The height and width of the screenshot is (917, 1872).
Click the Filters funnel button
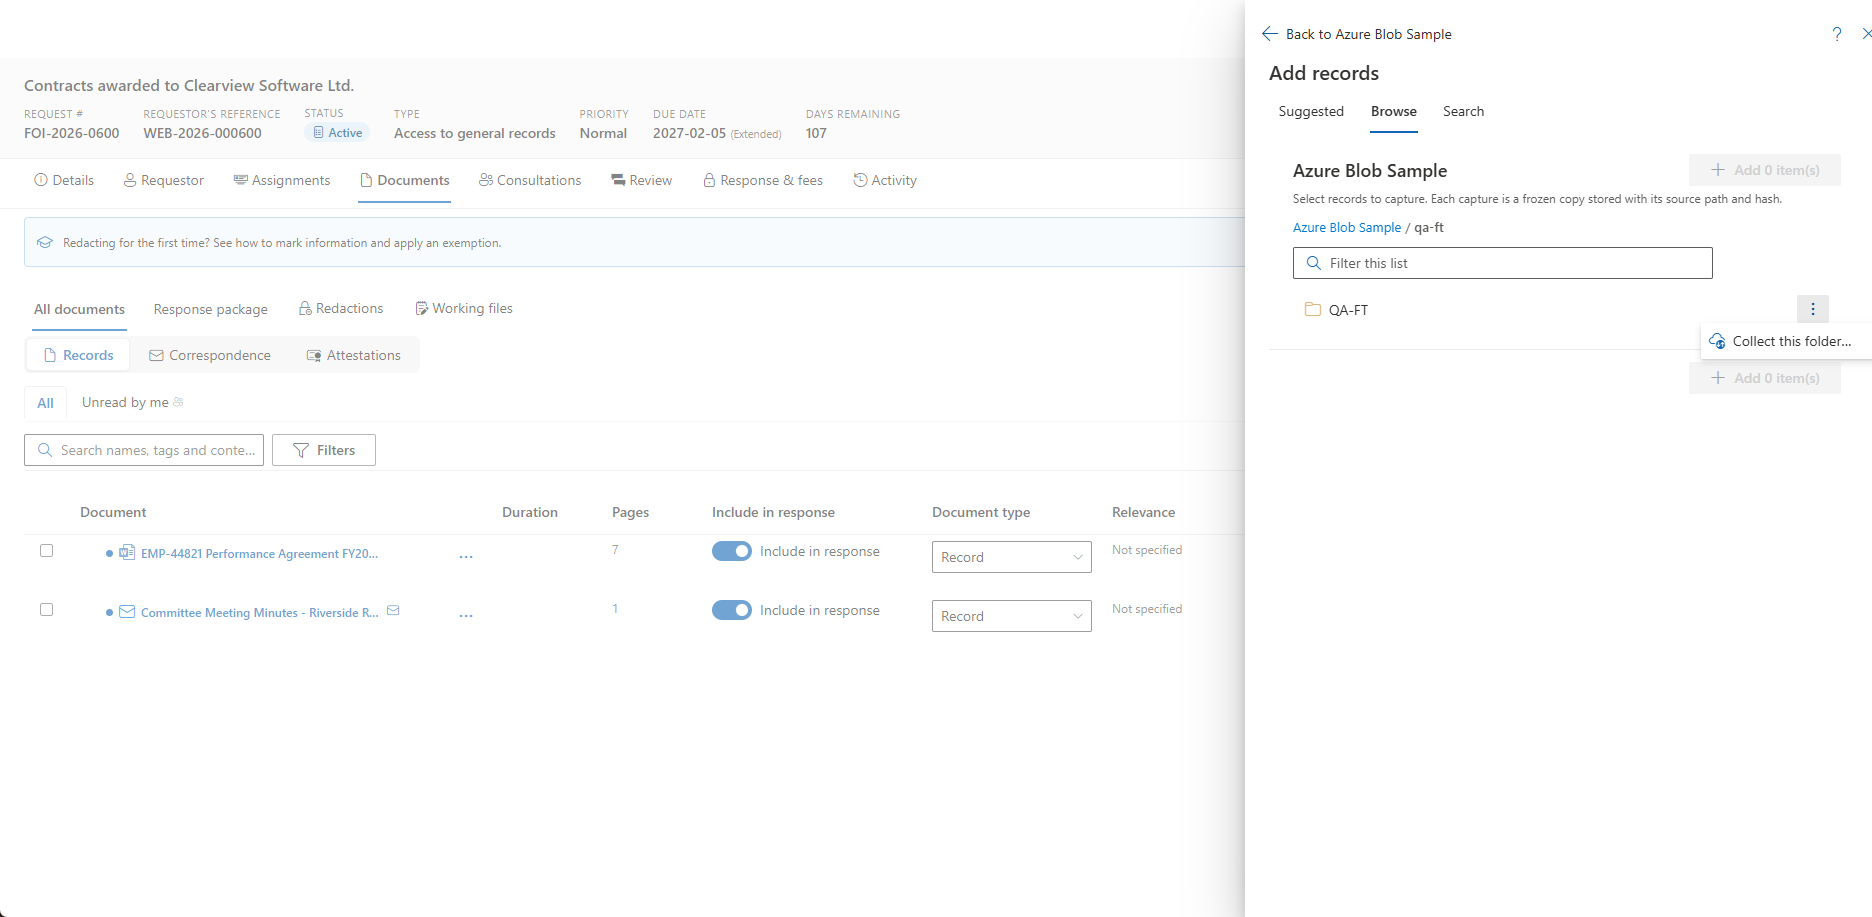[324, 450]
